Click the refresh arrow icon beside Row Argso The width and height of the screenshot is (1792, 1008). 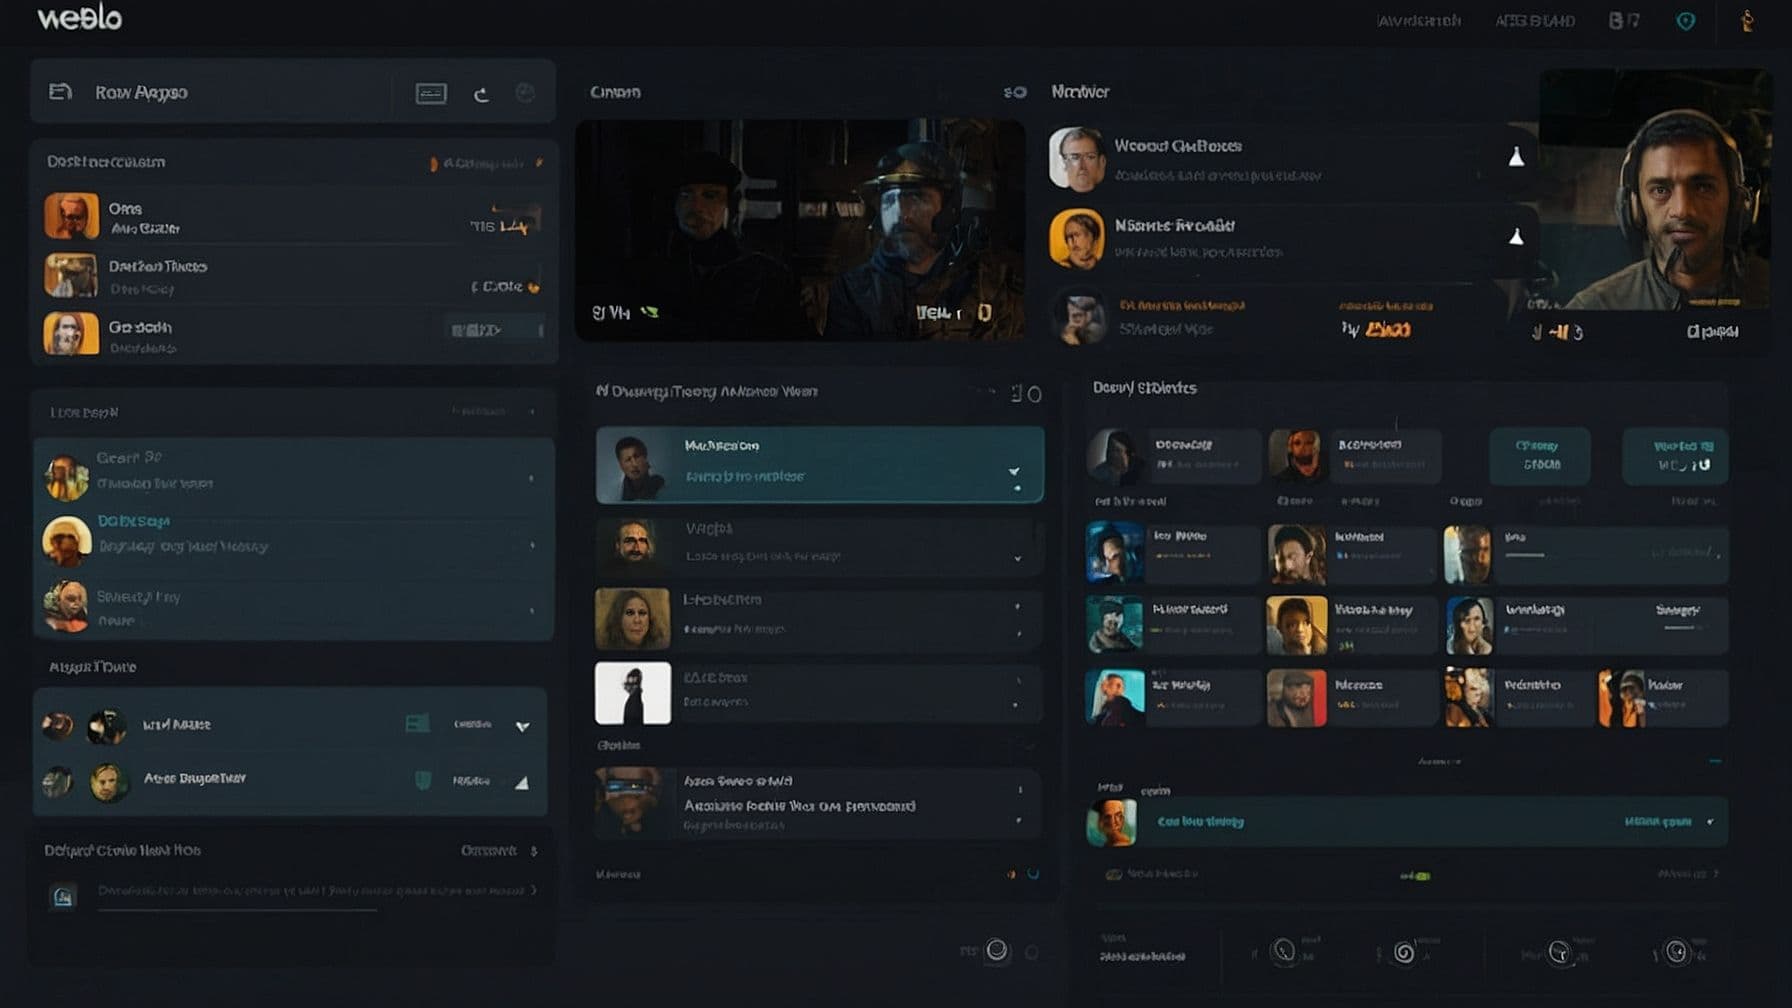[481, 94]
